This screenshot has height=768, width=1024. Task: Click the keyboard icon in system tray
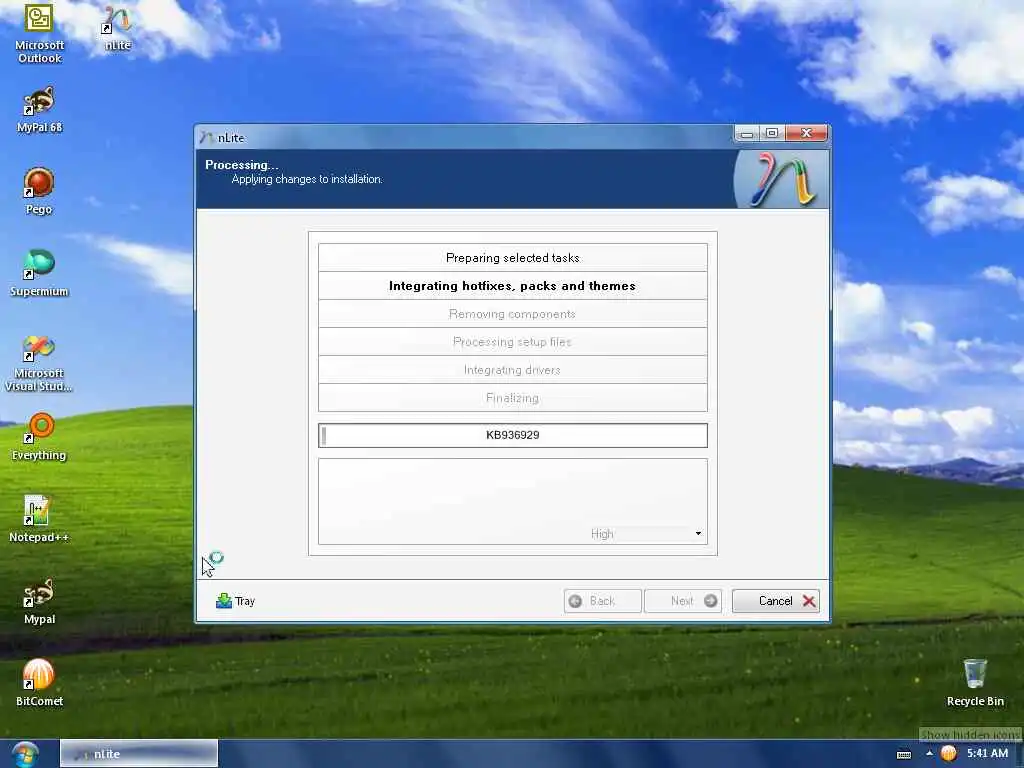pos(904,754)
